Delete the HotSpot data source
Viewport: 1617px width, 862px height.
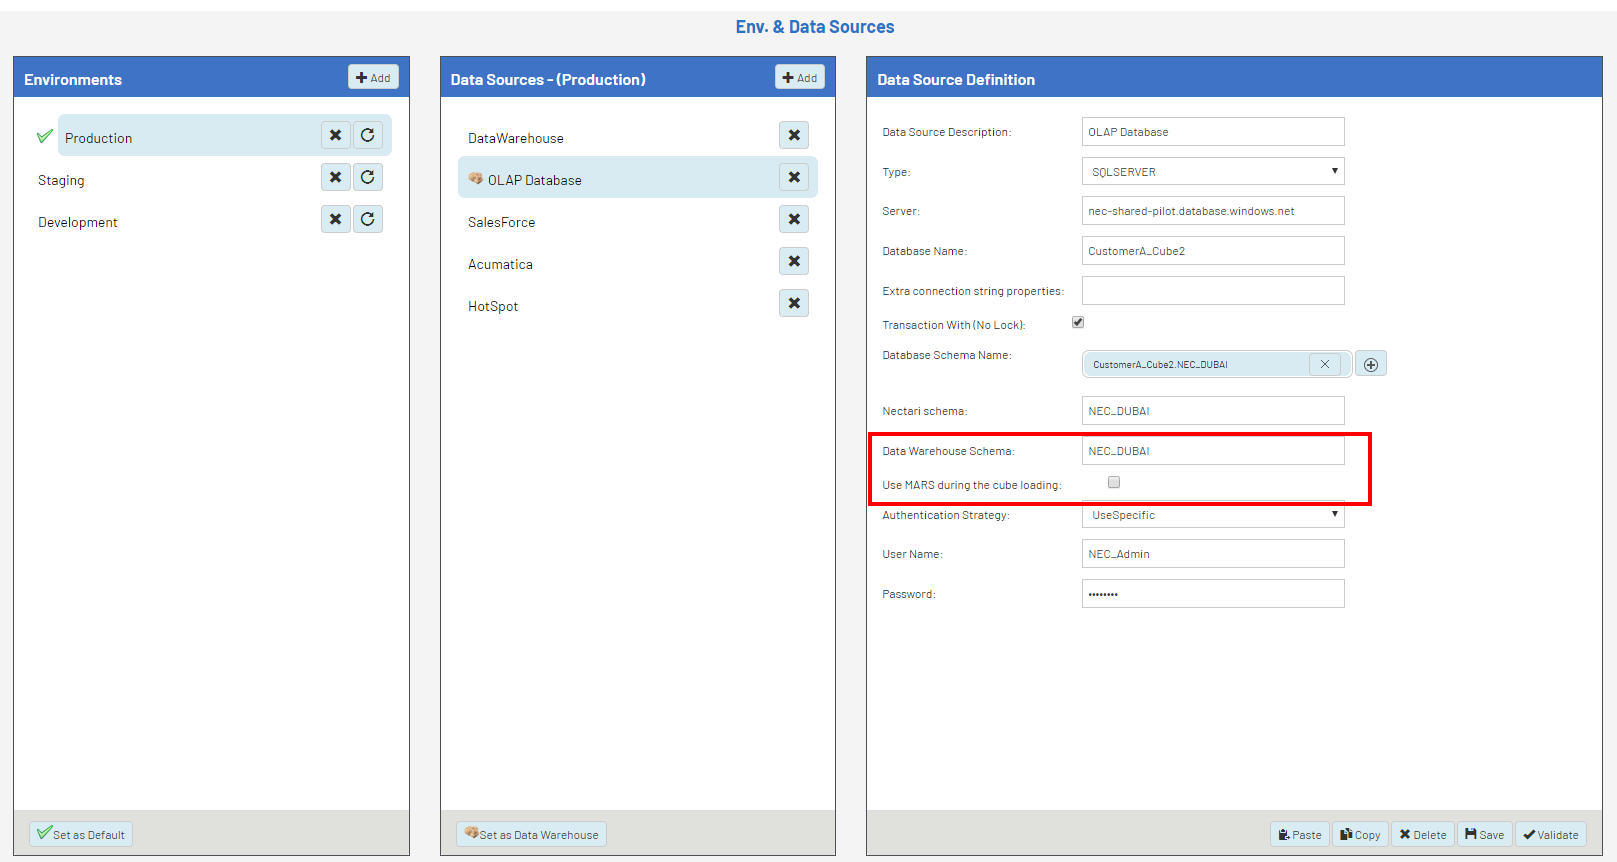tap(793, 303)
